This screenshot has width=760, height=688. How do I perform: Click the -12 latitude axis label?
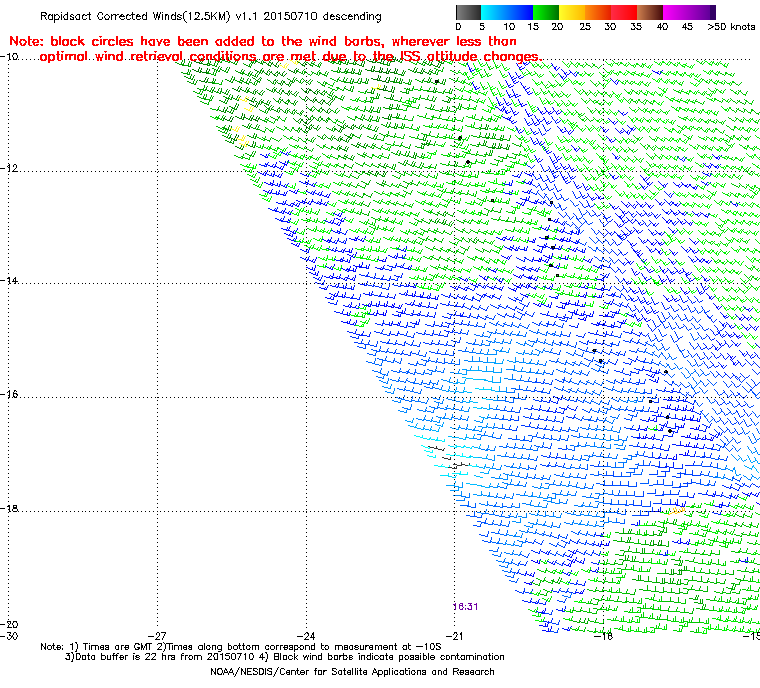(9, 168)
